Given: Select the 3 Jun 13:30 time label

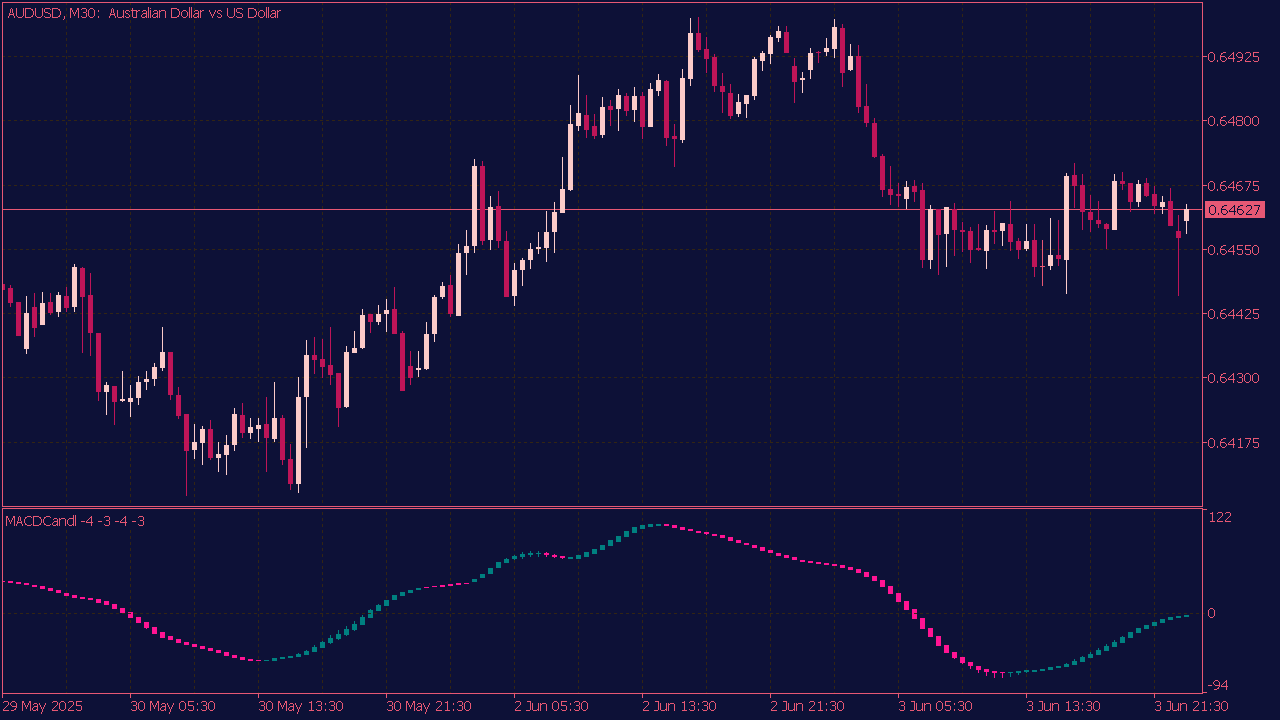Looking at the screenshot, I should pos(1065,706).
